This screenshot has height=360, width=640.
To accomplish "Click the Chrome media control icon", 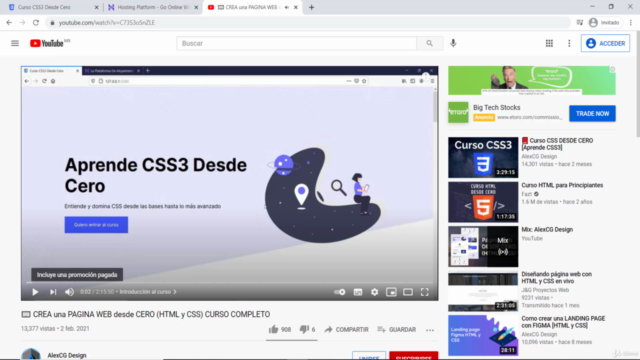I will click(580, 22).
